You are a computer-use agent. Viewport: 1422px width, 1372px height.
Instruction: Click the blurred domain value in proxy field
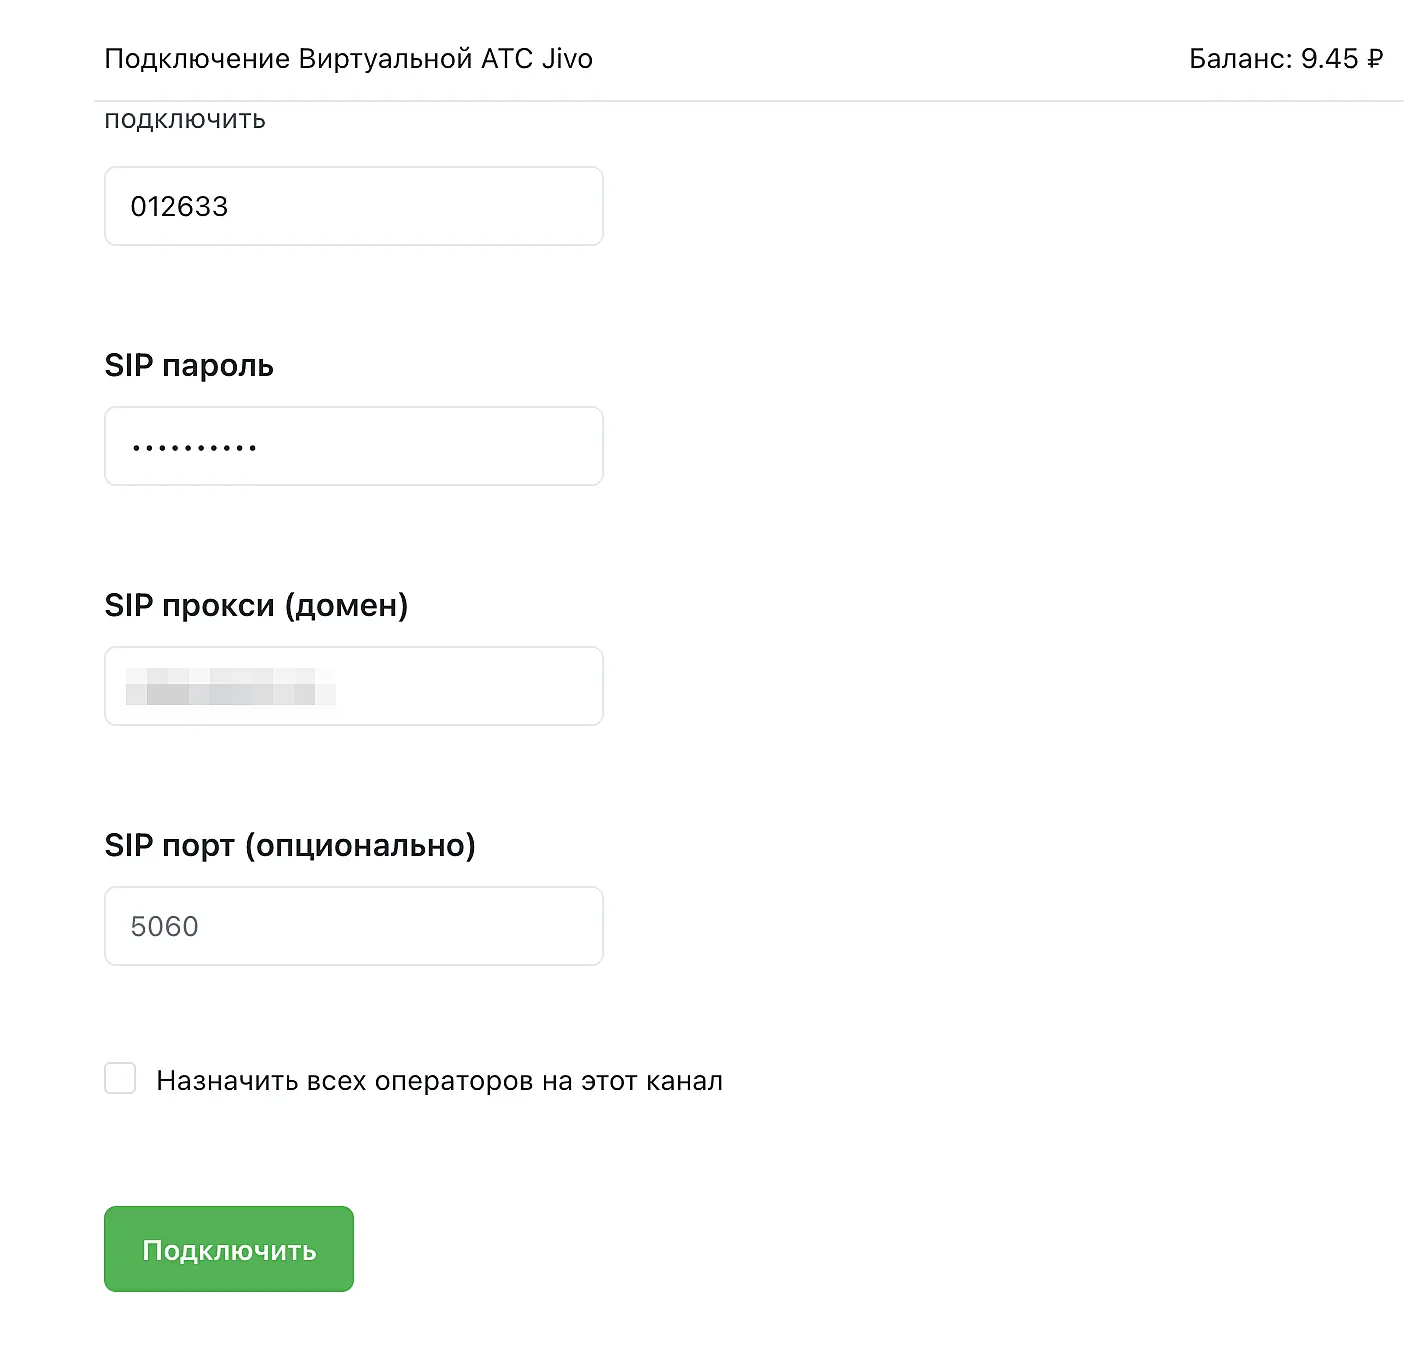(230, 687)
